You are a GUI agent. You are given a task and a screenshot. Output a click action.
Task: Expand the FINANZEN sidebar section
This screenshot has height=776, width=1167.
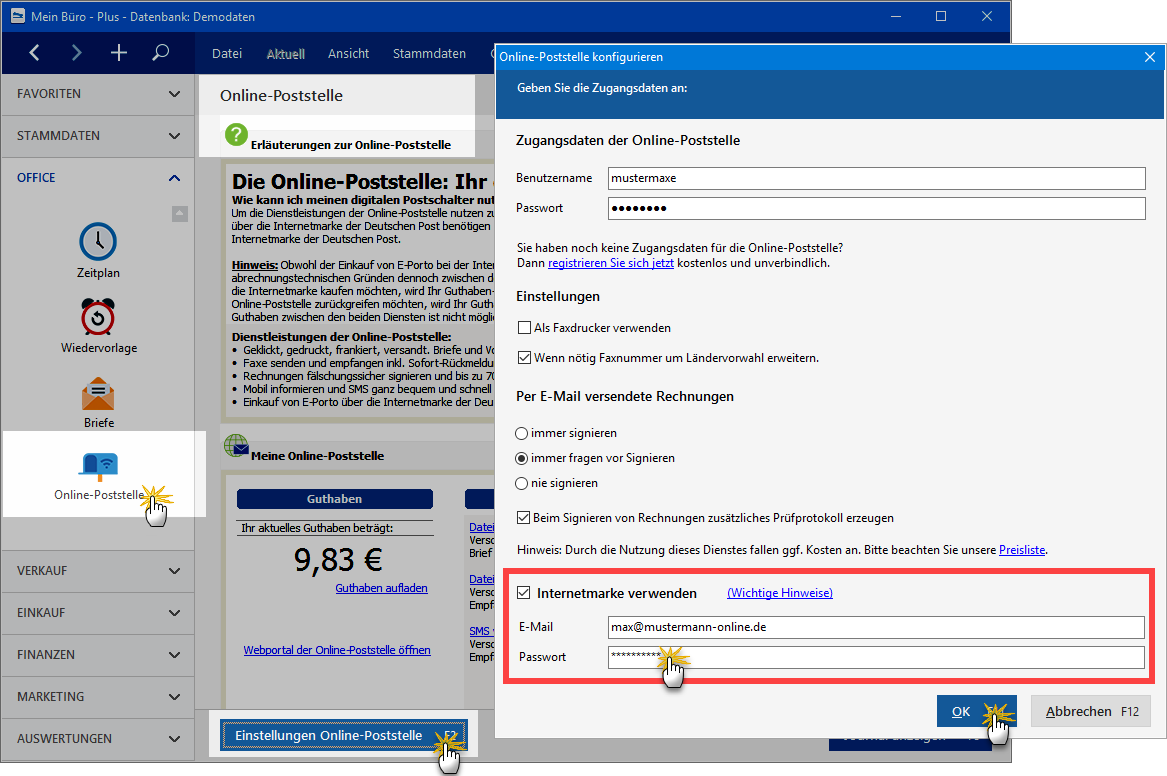coord(98,655)
